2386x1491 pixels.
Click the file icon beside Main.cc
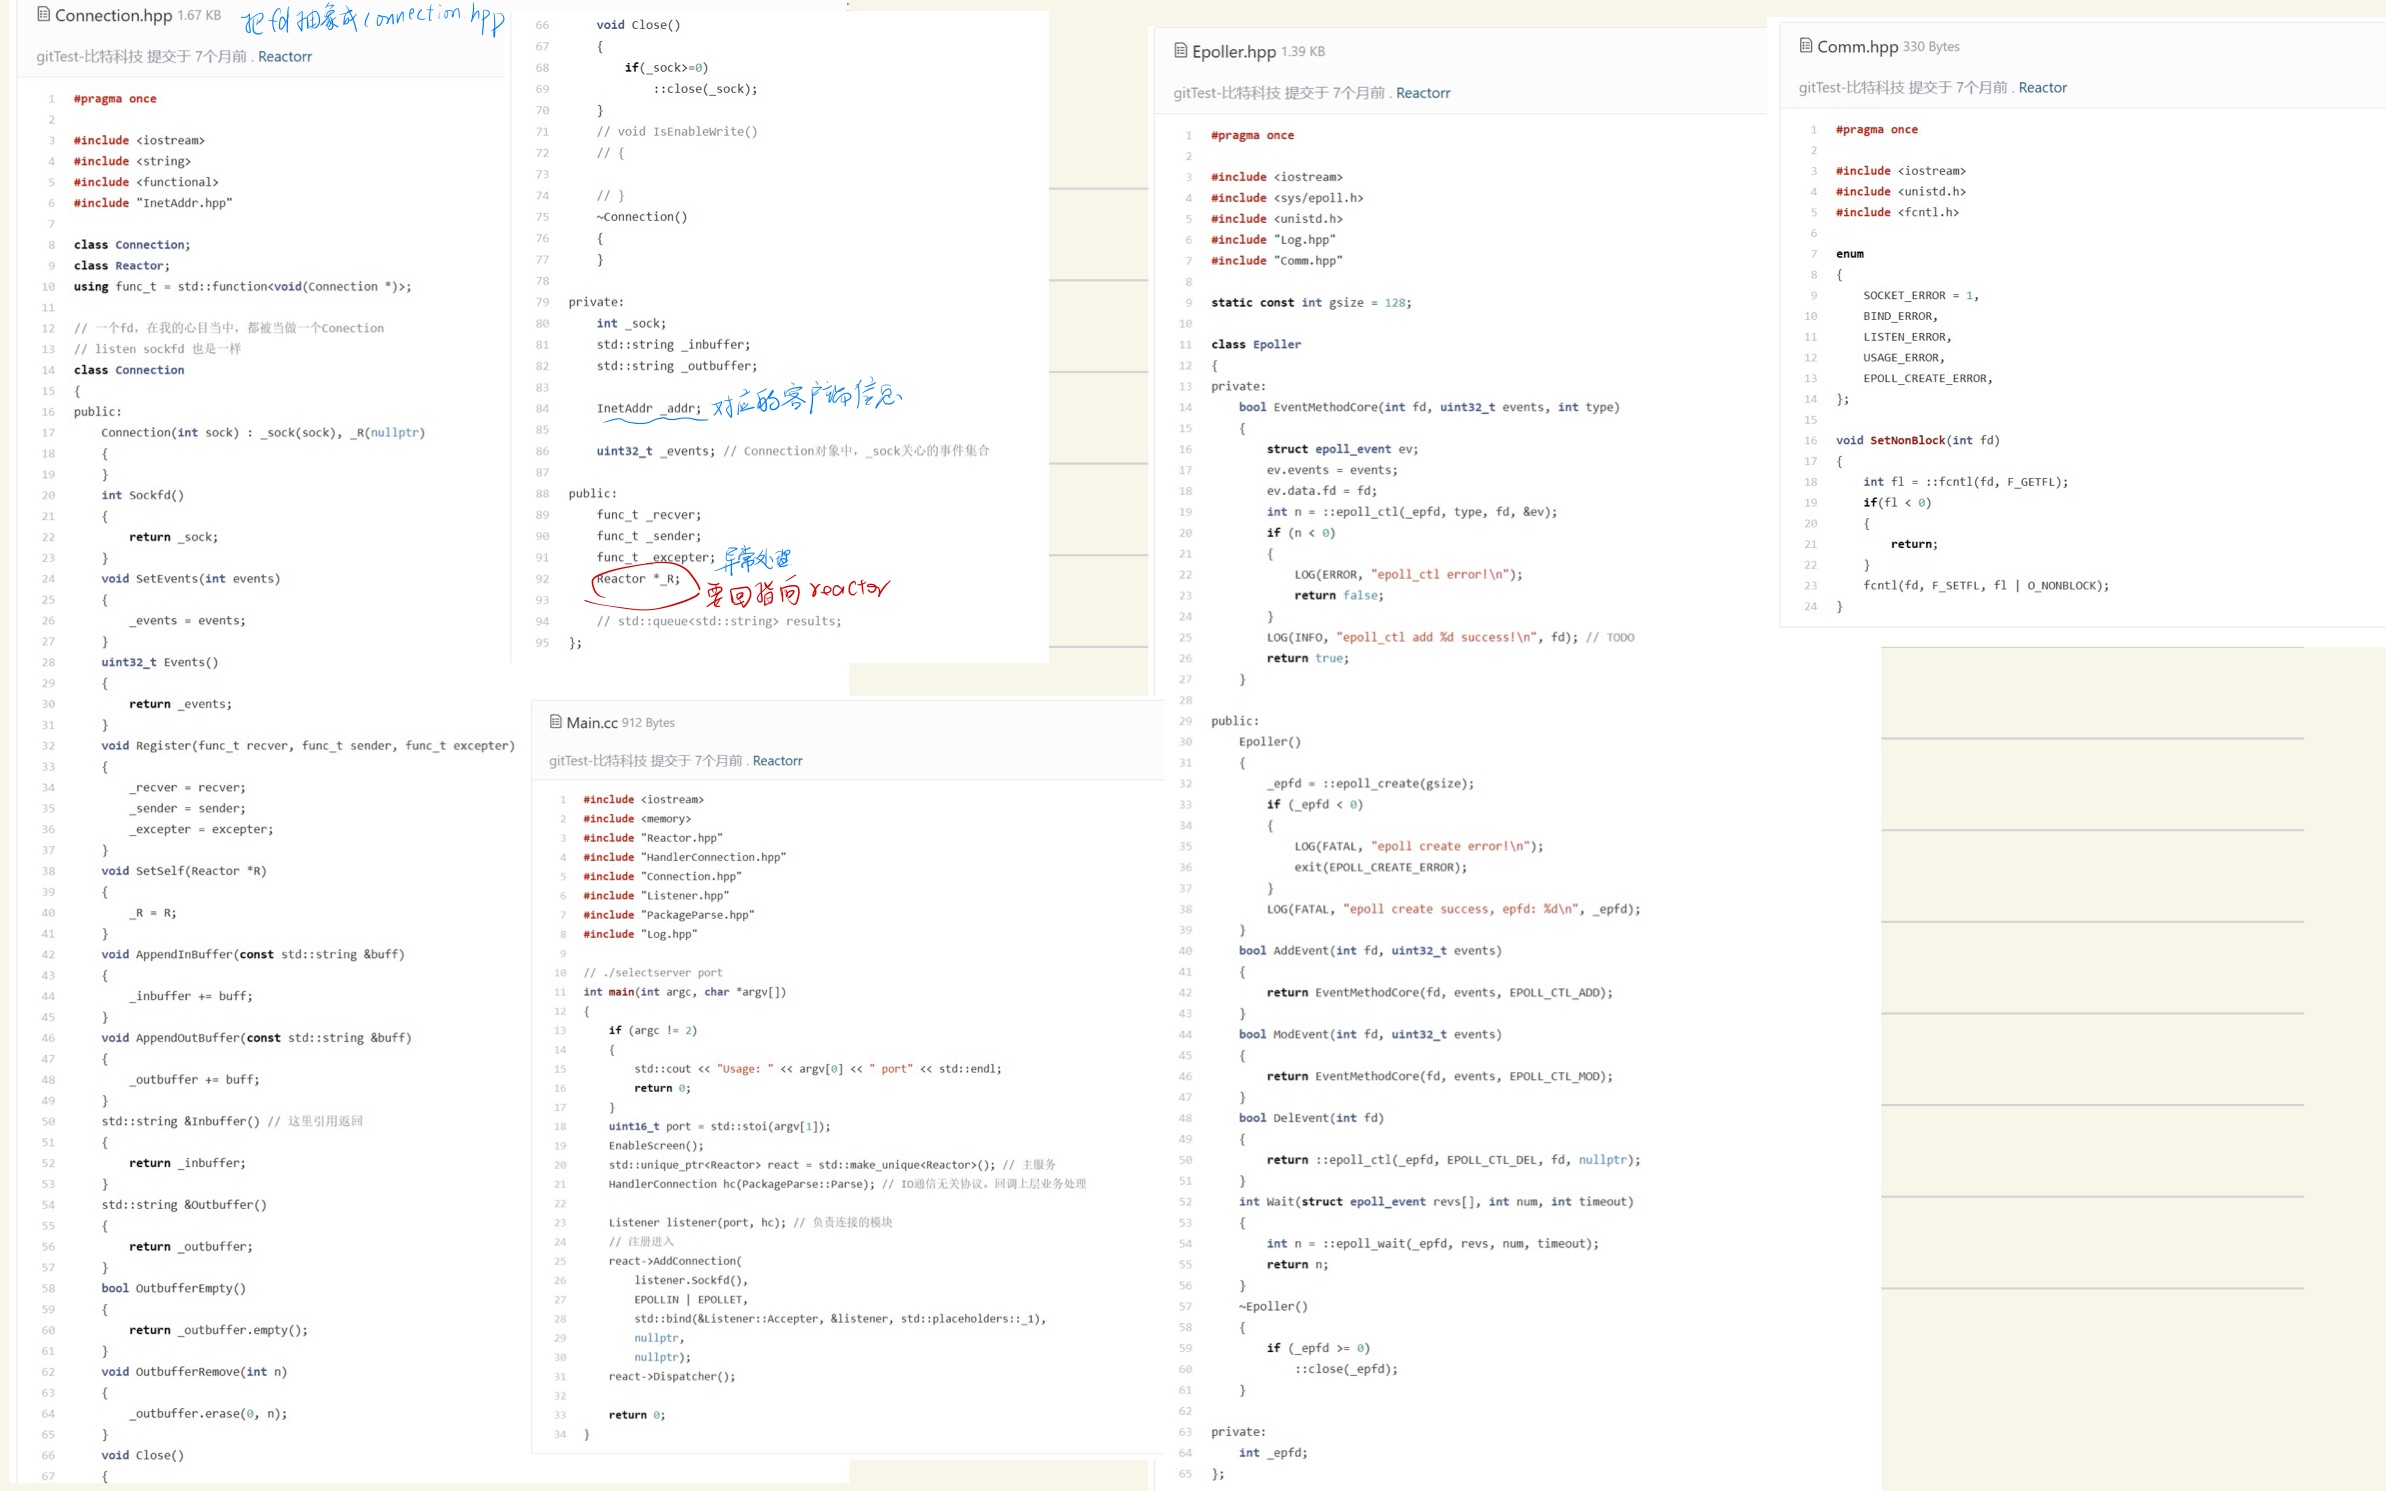[555, 721]
